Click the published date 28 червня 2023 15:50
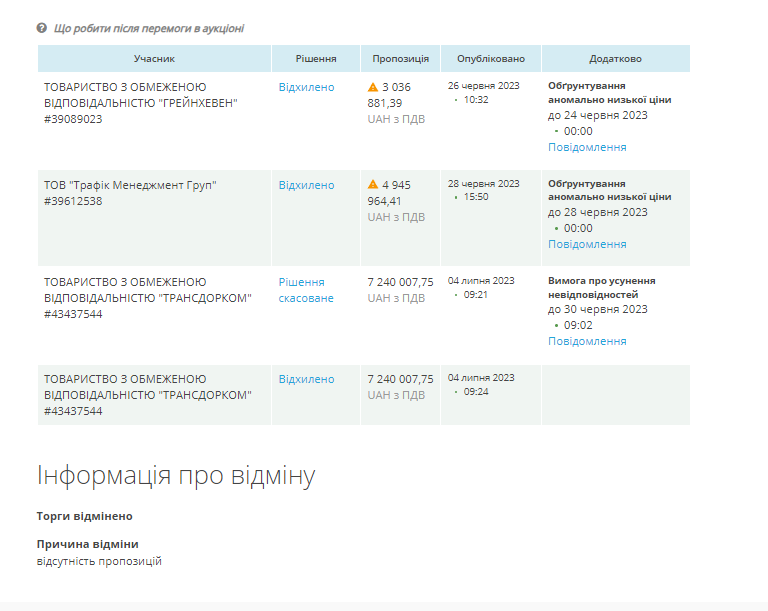The width and height of the screenshot is (768, 611). (483, 190)
